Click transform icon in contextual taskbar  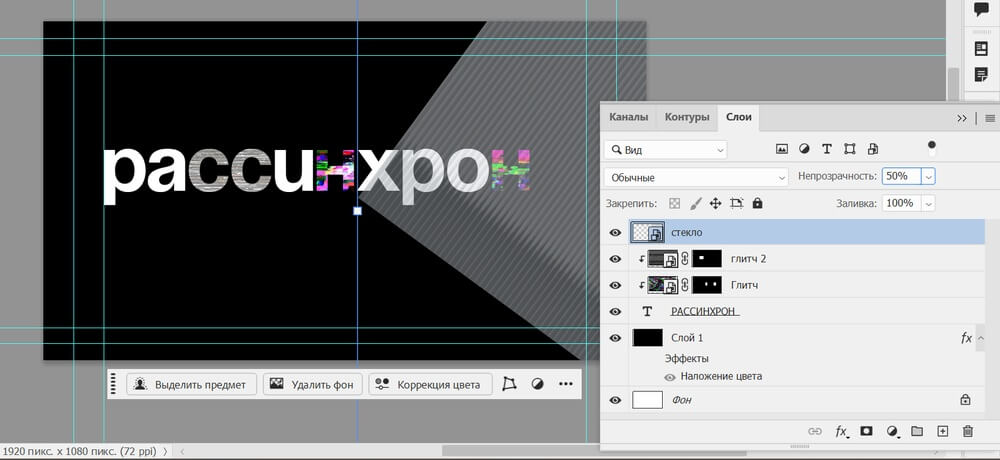[x=510, y=384]
